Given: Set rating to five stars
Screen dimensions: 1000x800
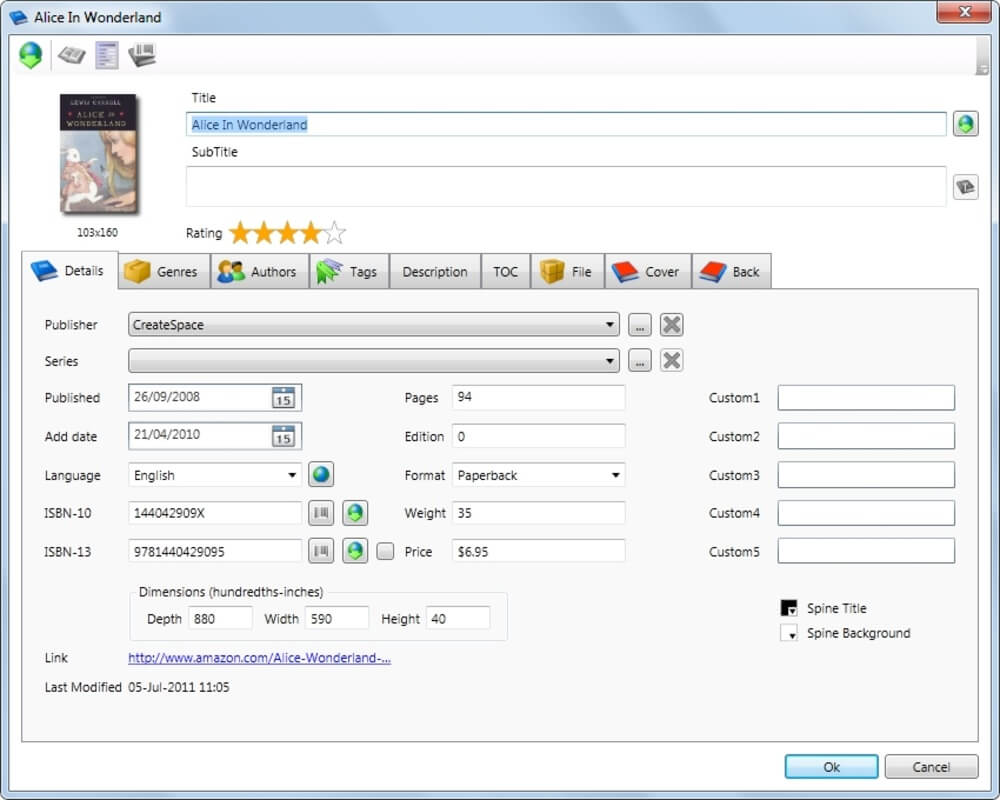Looking at the screenshot, I should pyautogui.click(x=335, y=233).
